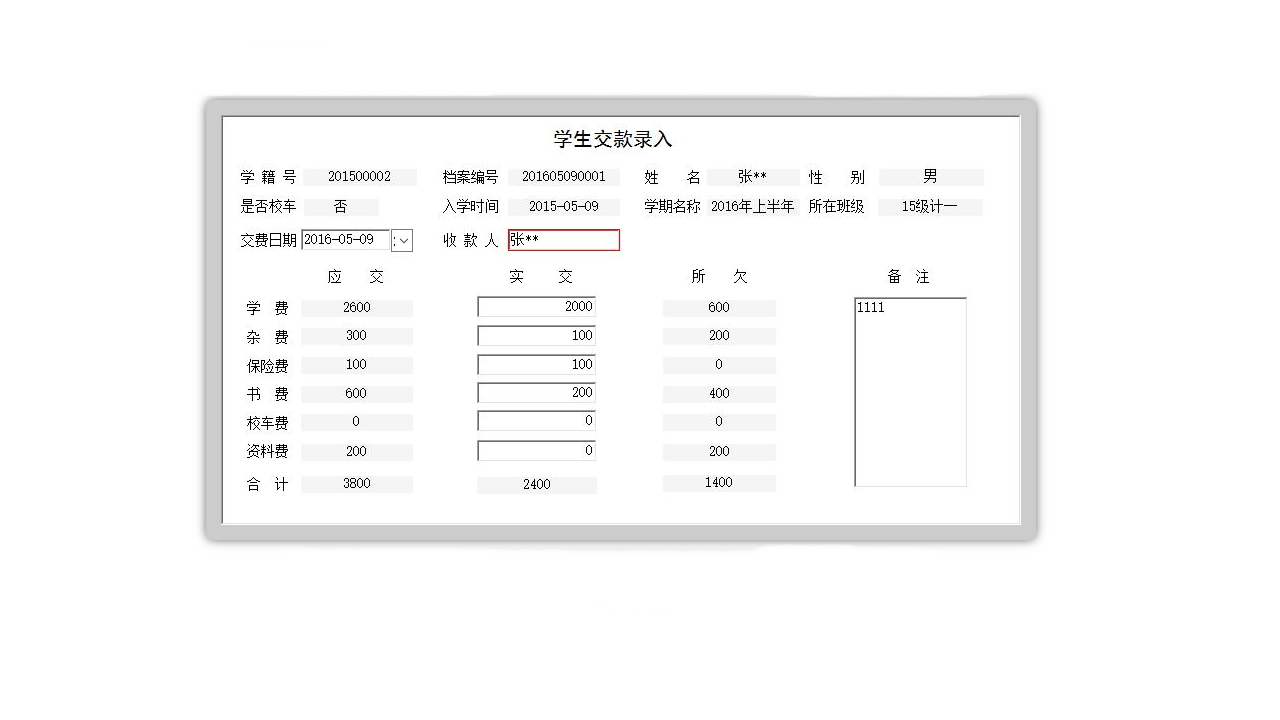Click the 档案编号 field showing 201605090001
This screenshot has height=720, width=1280.
[565, 177]
